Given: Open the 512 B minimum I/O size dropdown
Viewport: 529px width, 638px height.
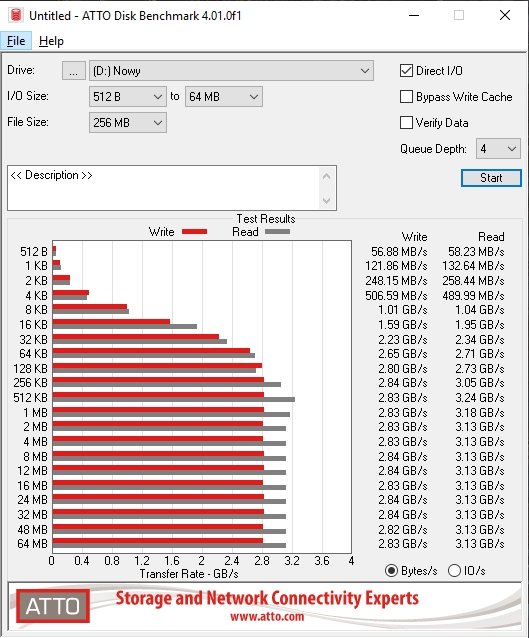Looking at the screenshot, I should click(128, 97).
